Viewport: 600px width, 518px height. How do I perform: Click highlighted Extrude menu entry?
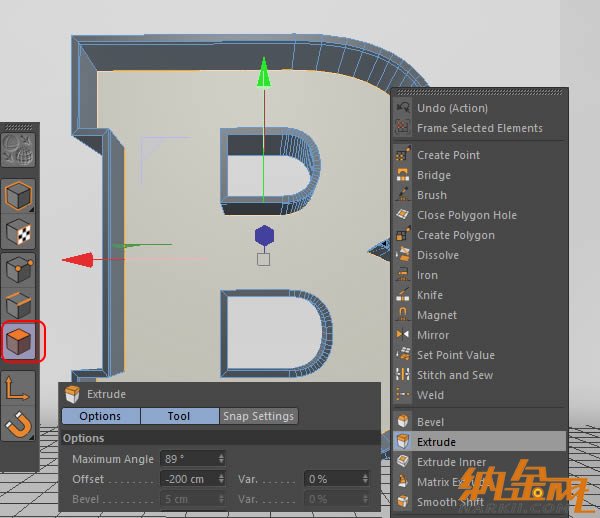click(479, 442)
